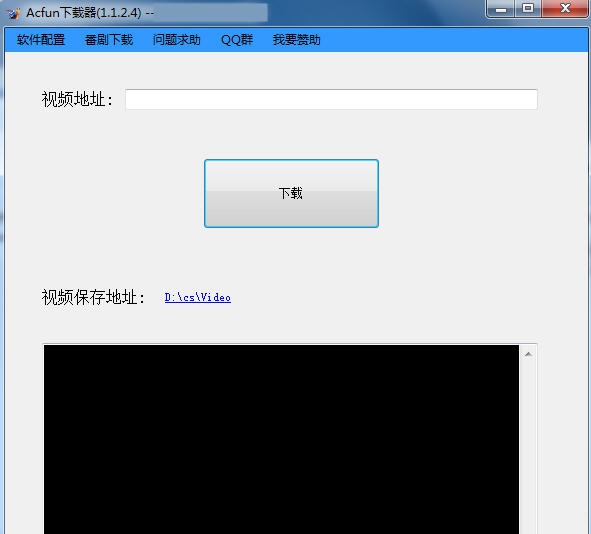
Task: Maximize the Acfun下载器 window
Action: (528, 9)
